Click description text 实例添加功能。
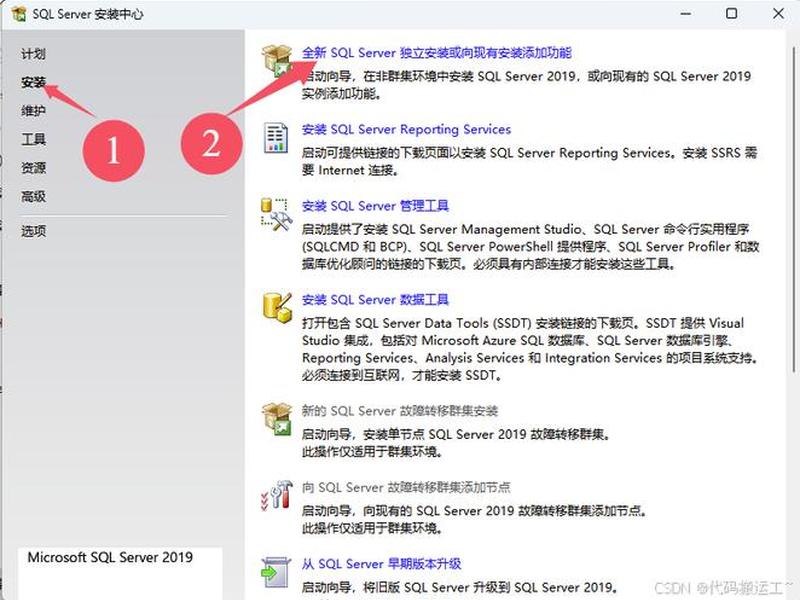Screen dimensions: 800x600 341,93
